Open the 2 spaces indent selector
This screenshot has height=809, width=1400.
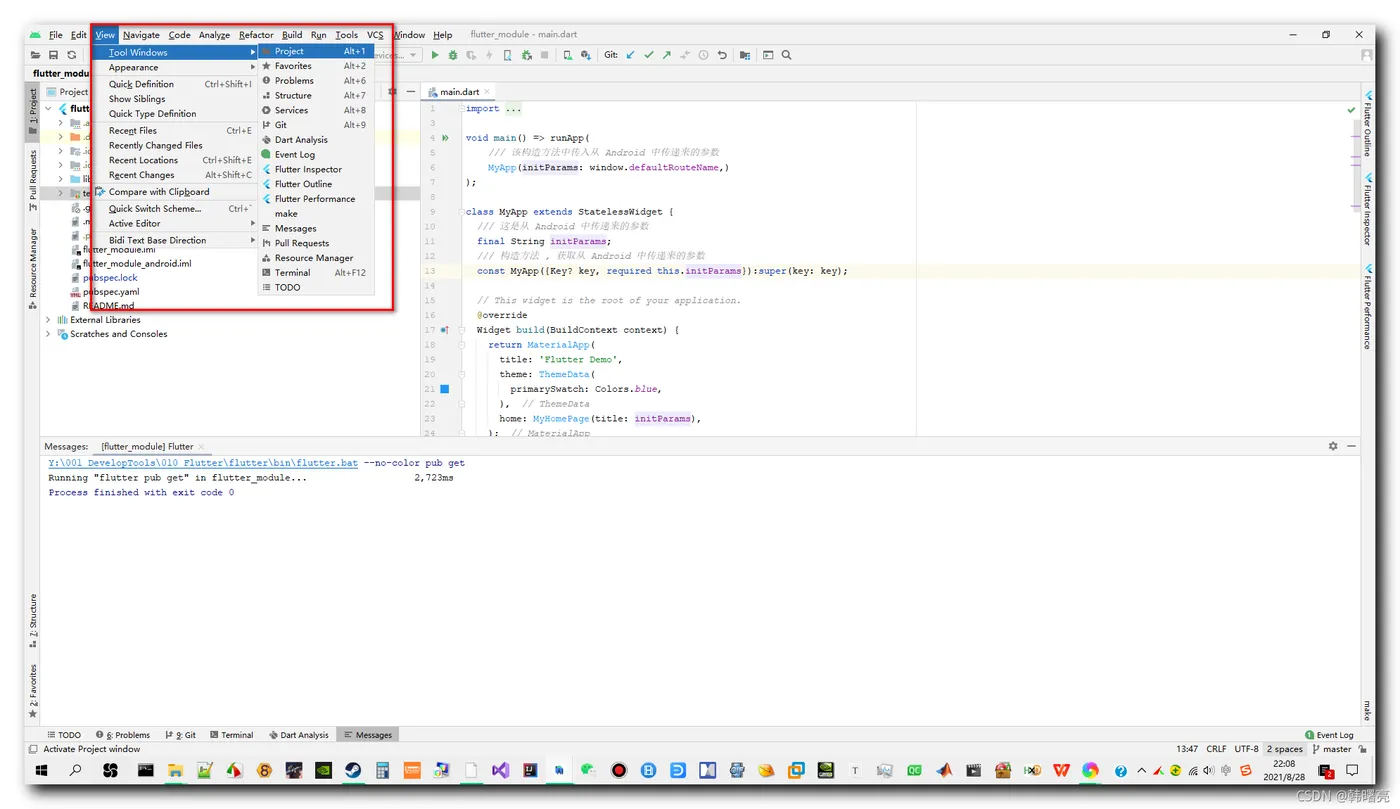pyautogui.click(x=1285, y=749)
